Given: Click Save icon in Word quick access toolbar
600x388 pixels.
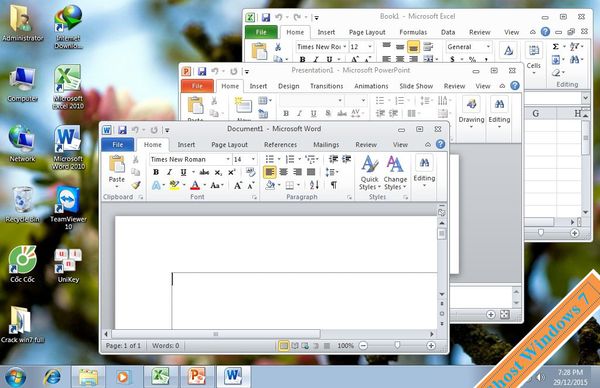Looking at the screenshot, I should coord(122,130).
